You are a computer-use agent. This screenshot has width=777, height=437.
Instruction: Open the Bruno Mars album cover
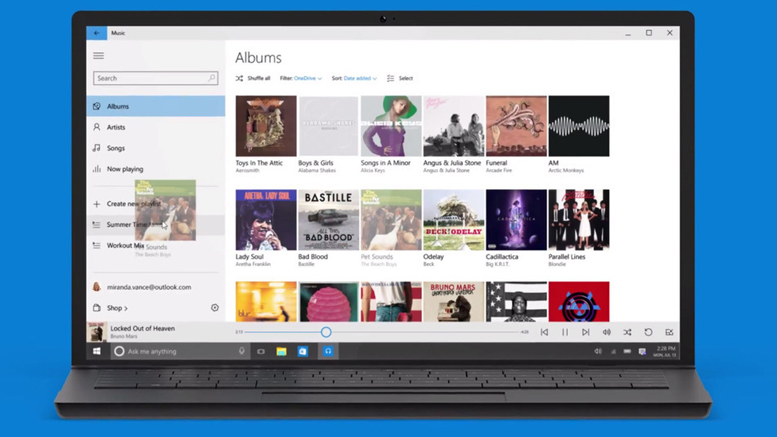453,302
